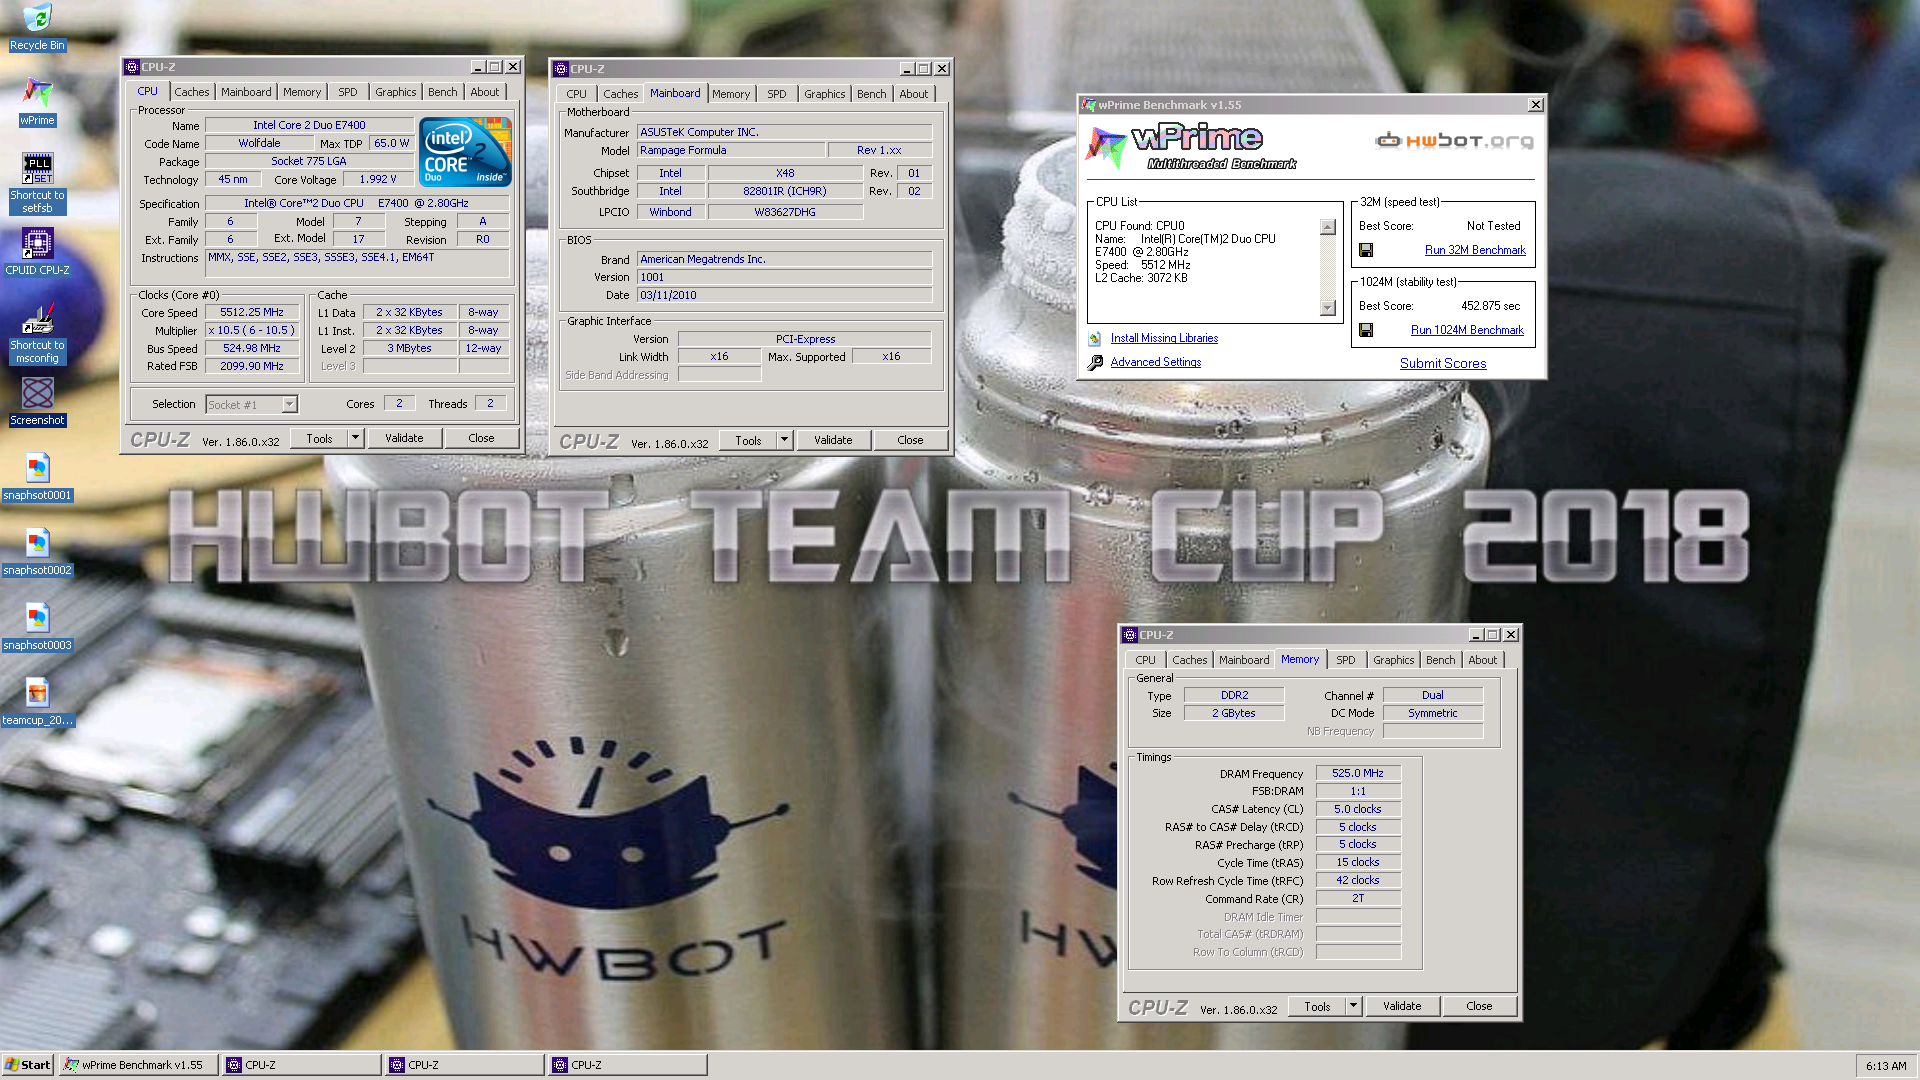Screen dimensions: 1920x1080
Task: Click the Start button on taskbar
Action: point(28,1065)
